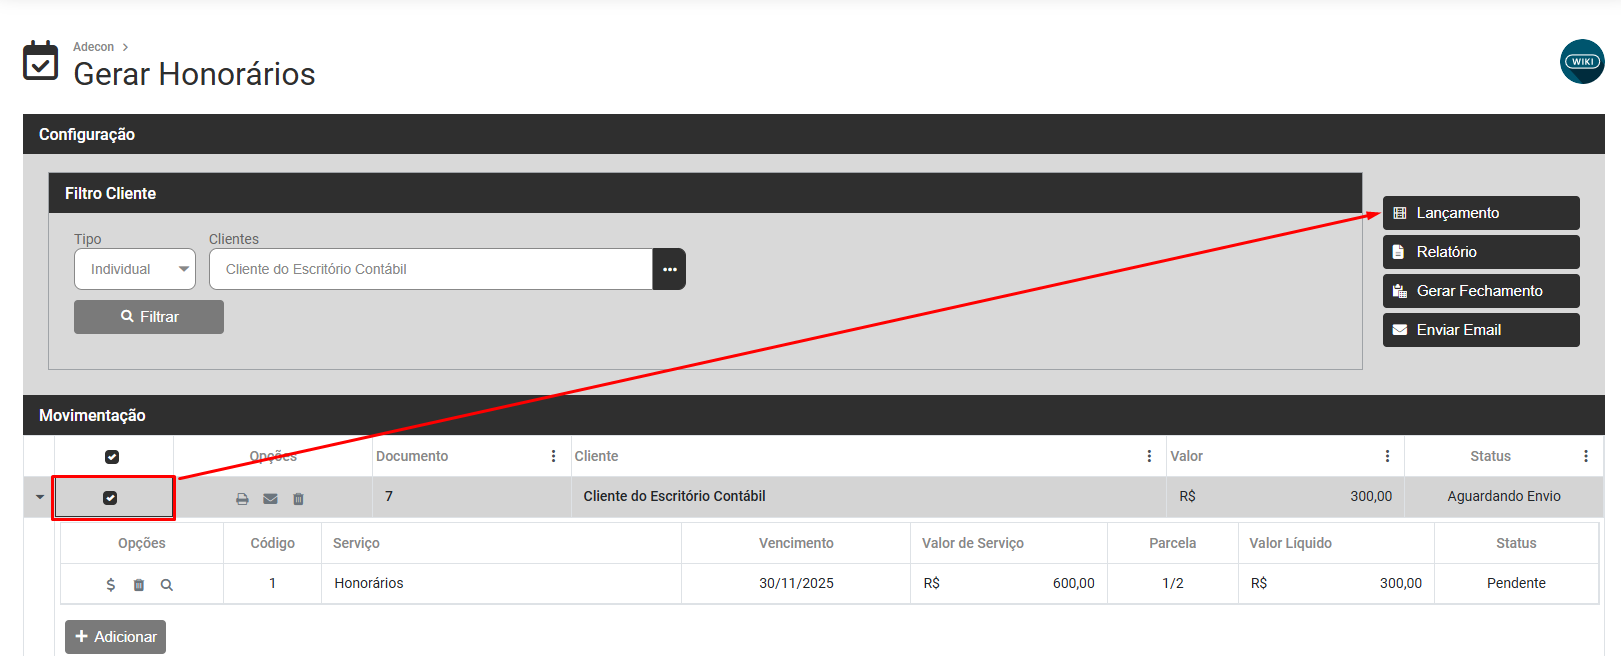Click the Adicionar button
Viewport: 1621px width, 656px height.
[115, 637]
